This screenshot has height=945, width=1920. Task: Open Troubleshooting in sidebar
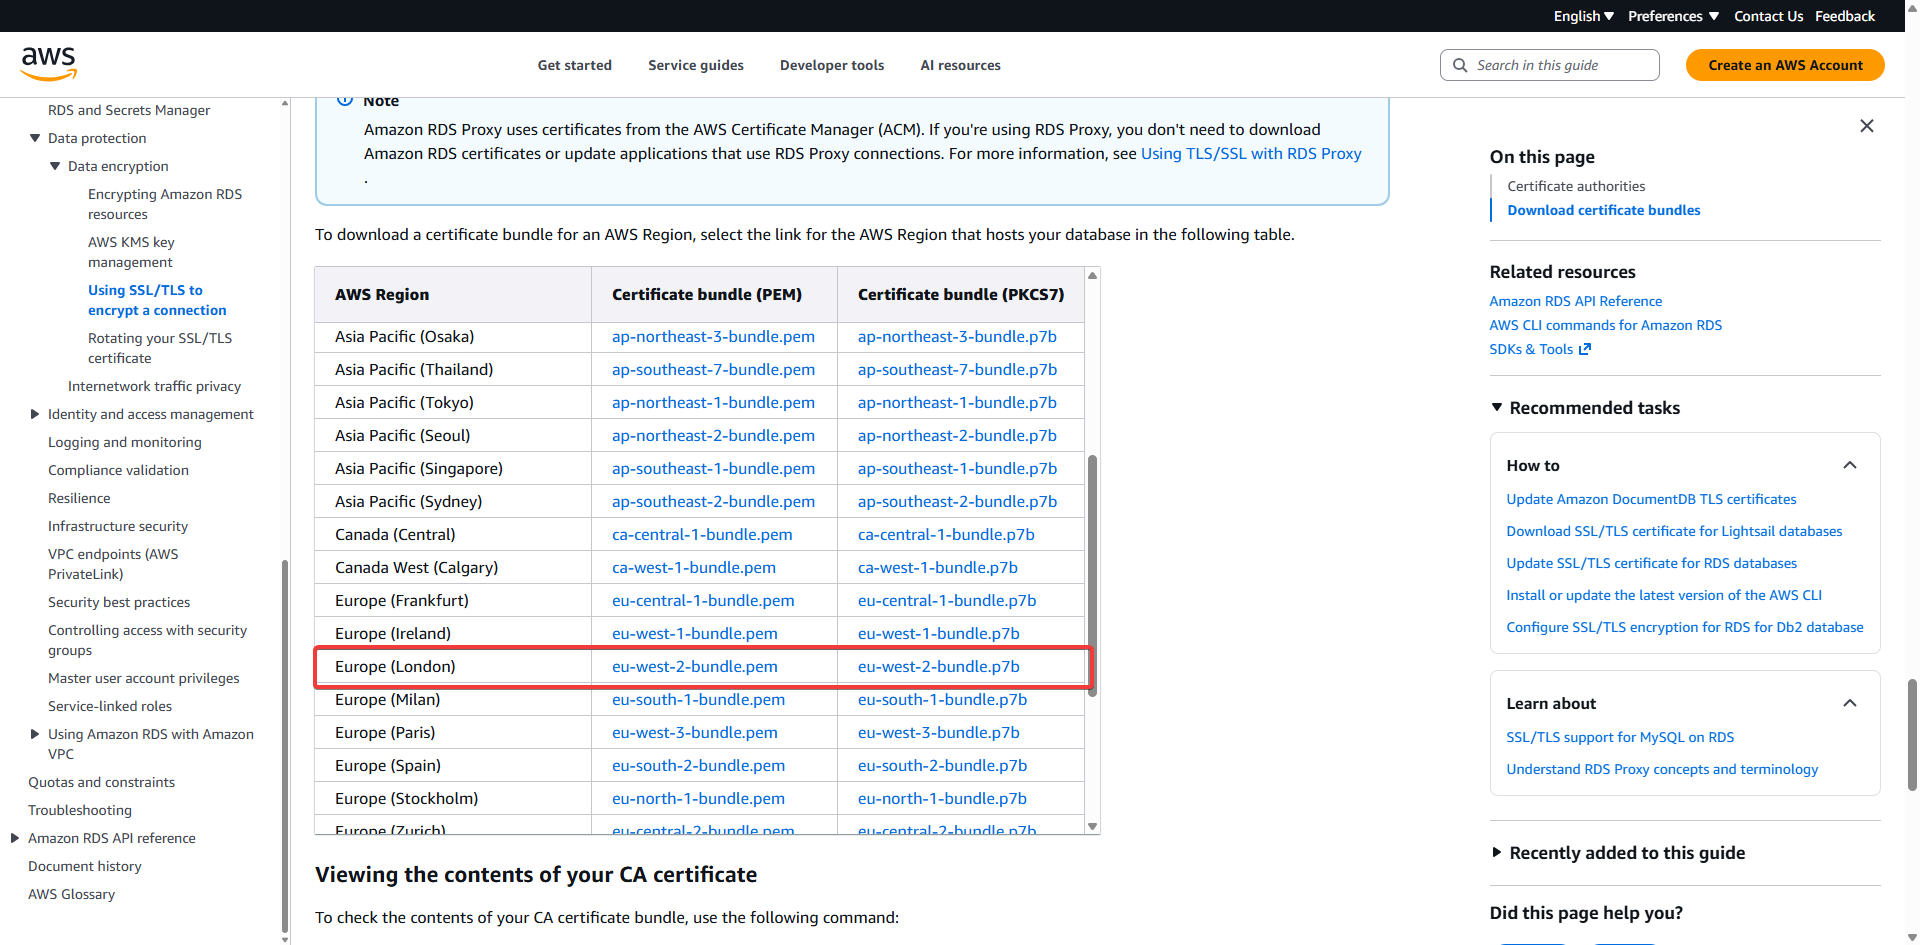click(80, 810)
